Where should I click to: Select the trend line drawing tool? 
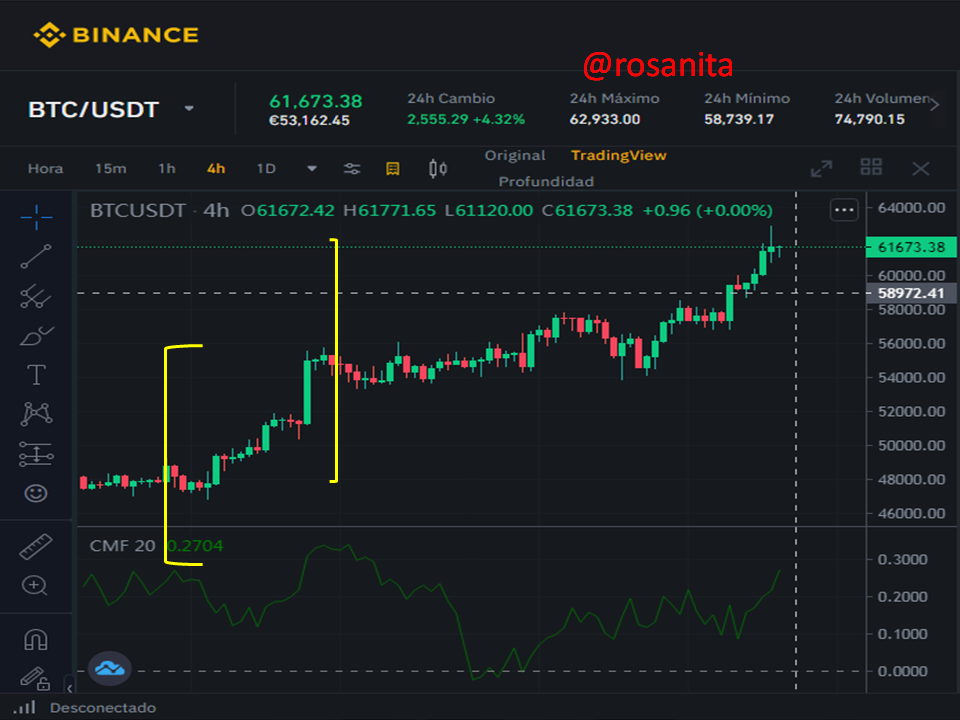click(36, 257)
